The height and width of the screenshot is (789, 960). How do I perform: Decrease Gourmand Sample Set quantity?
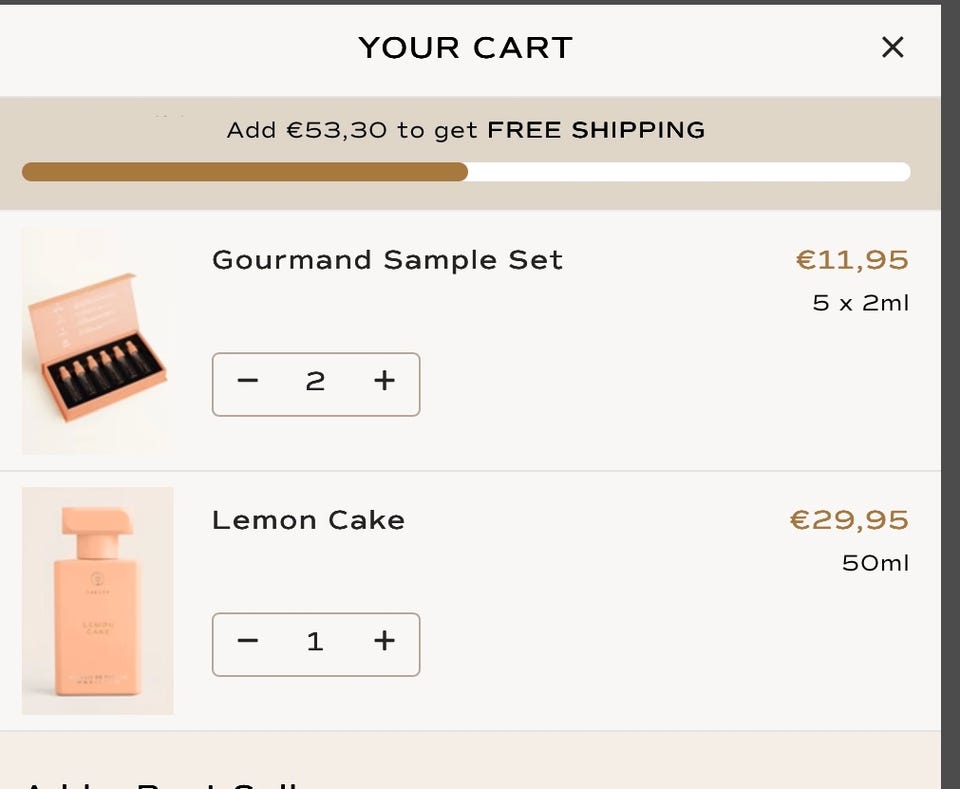point(248,381)
